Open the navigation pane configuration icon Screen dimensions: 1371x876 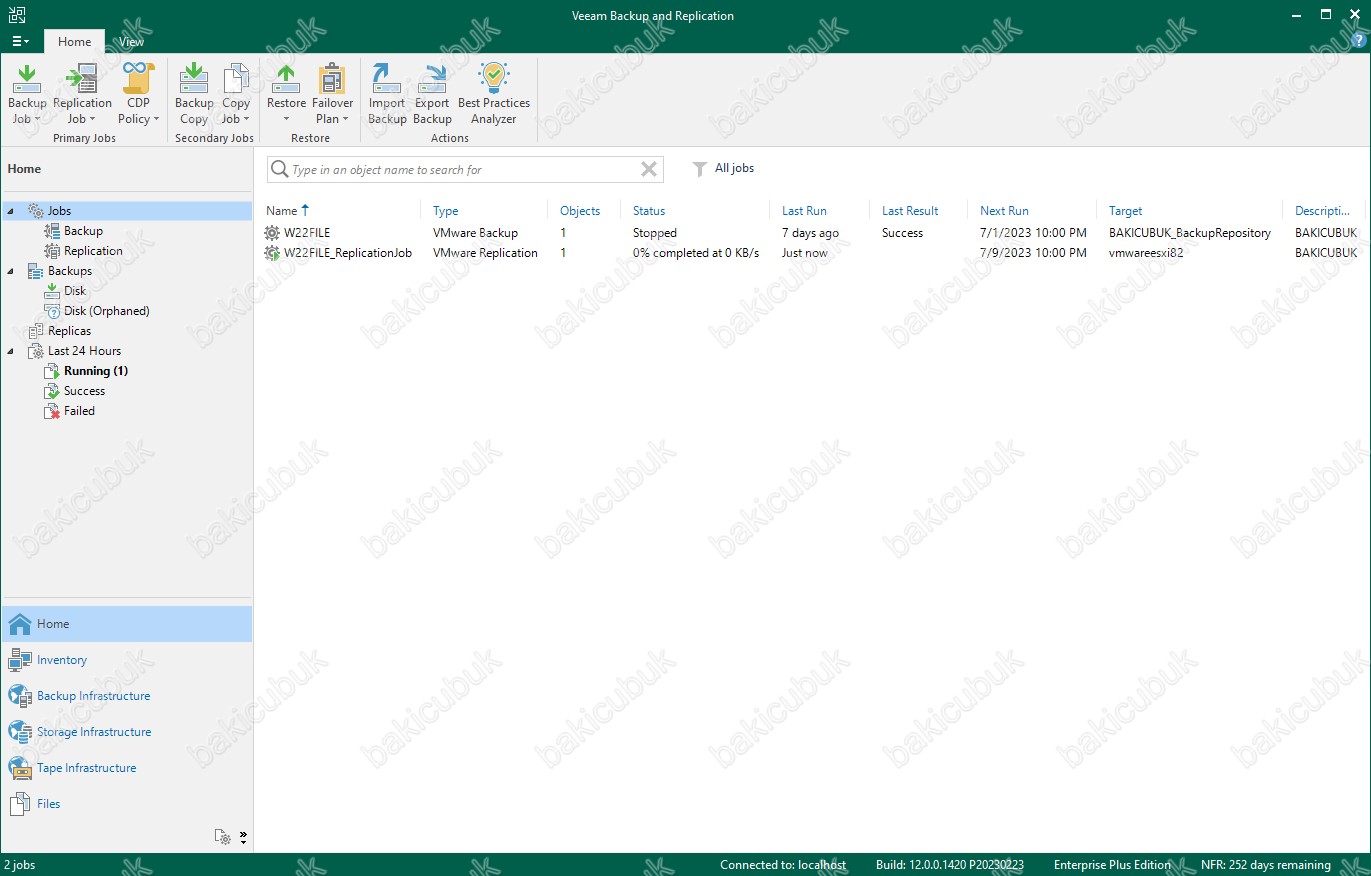pos(223,836)
